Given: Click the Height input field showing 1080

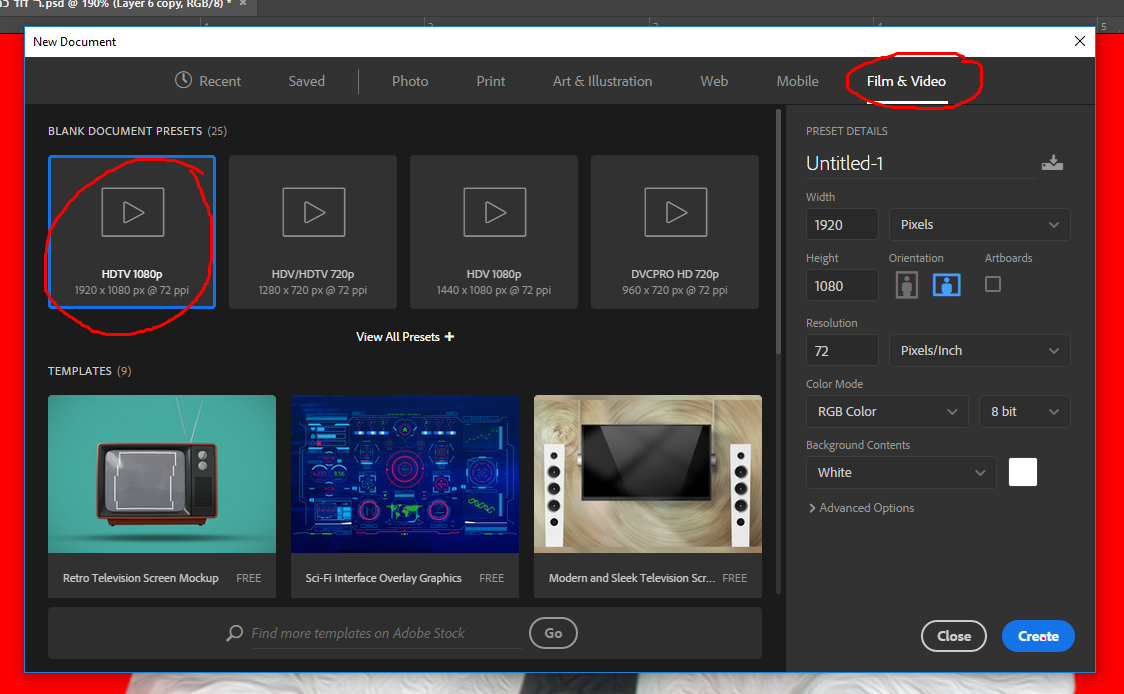Looking at the screenshot, I should (x=842, y=286).
